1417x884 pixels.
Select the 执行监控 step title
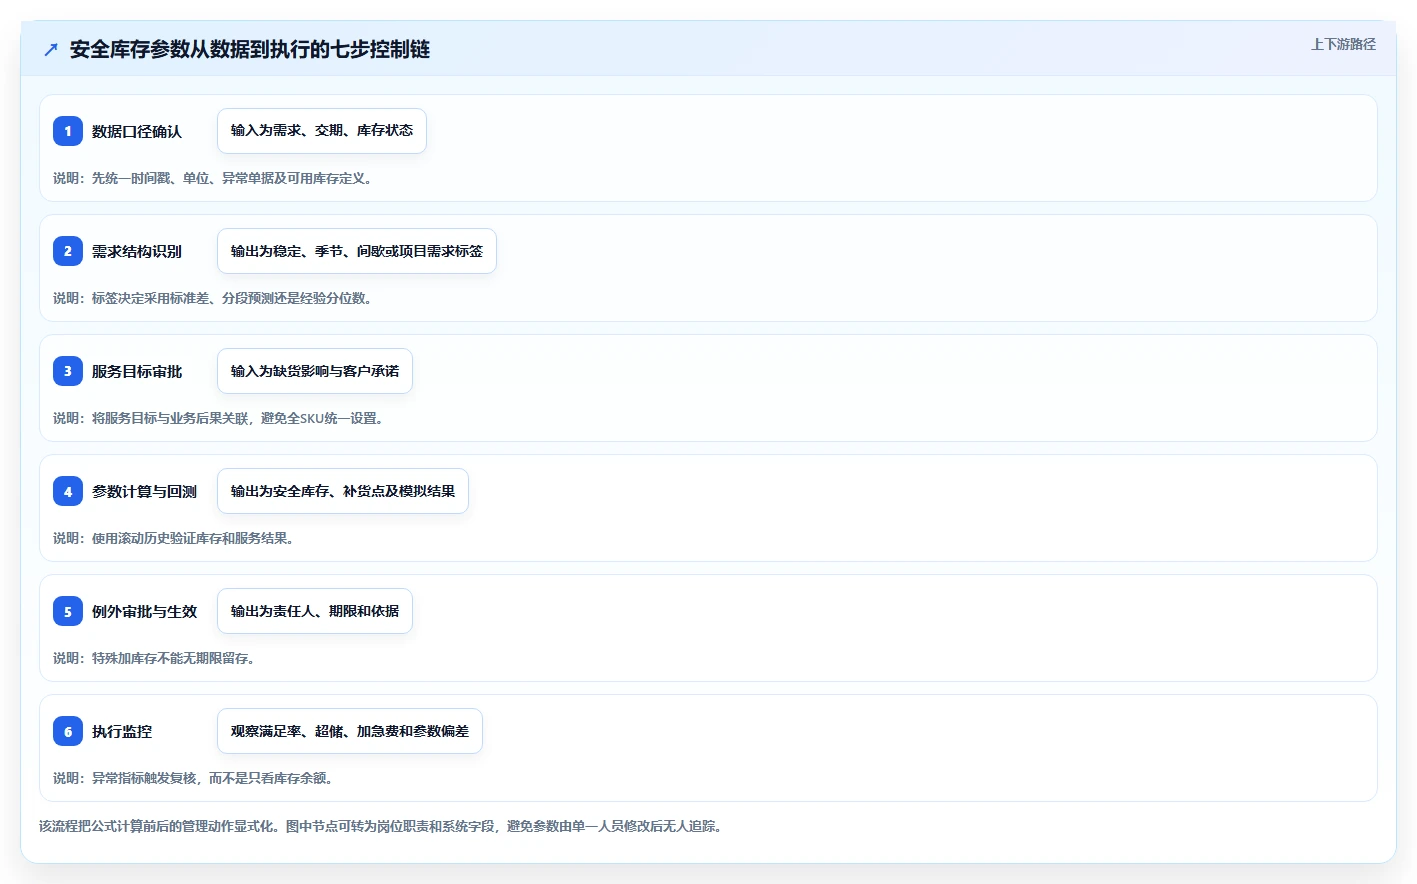click(x=122, y=731)
